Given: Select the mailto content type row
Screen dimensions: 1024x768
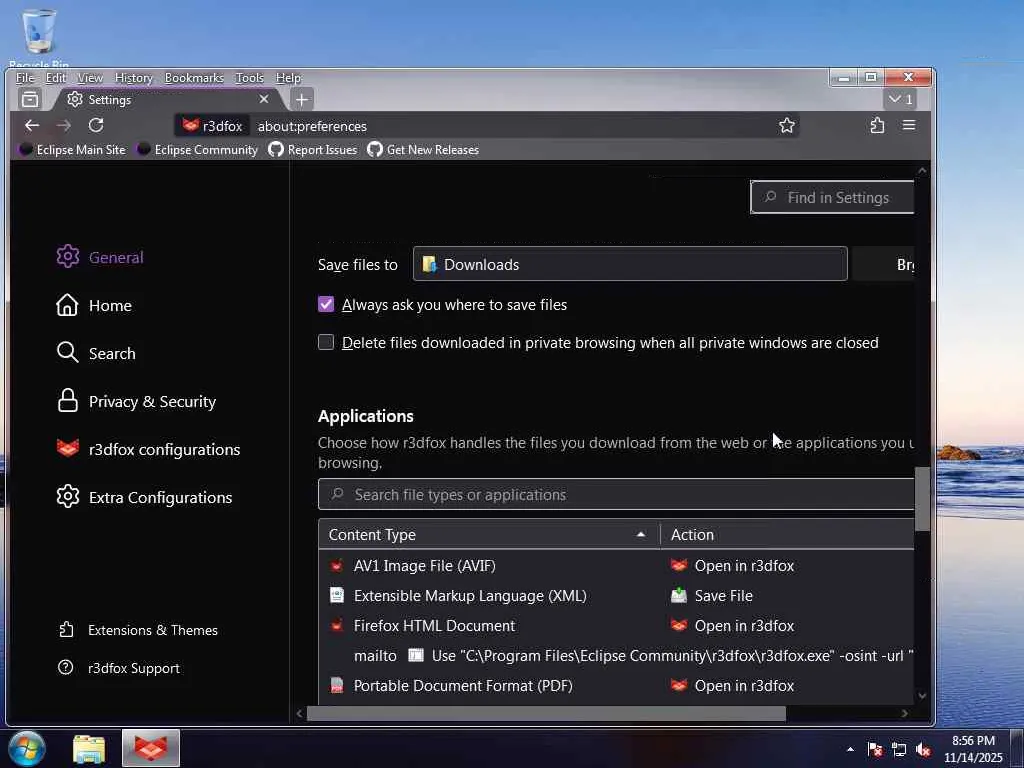Looking at the screenshot, I should (616, 656).
